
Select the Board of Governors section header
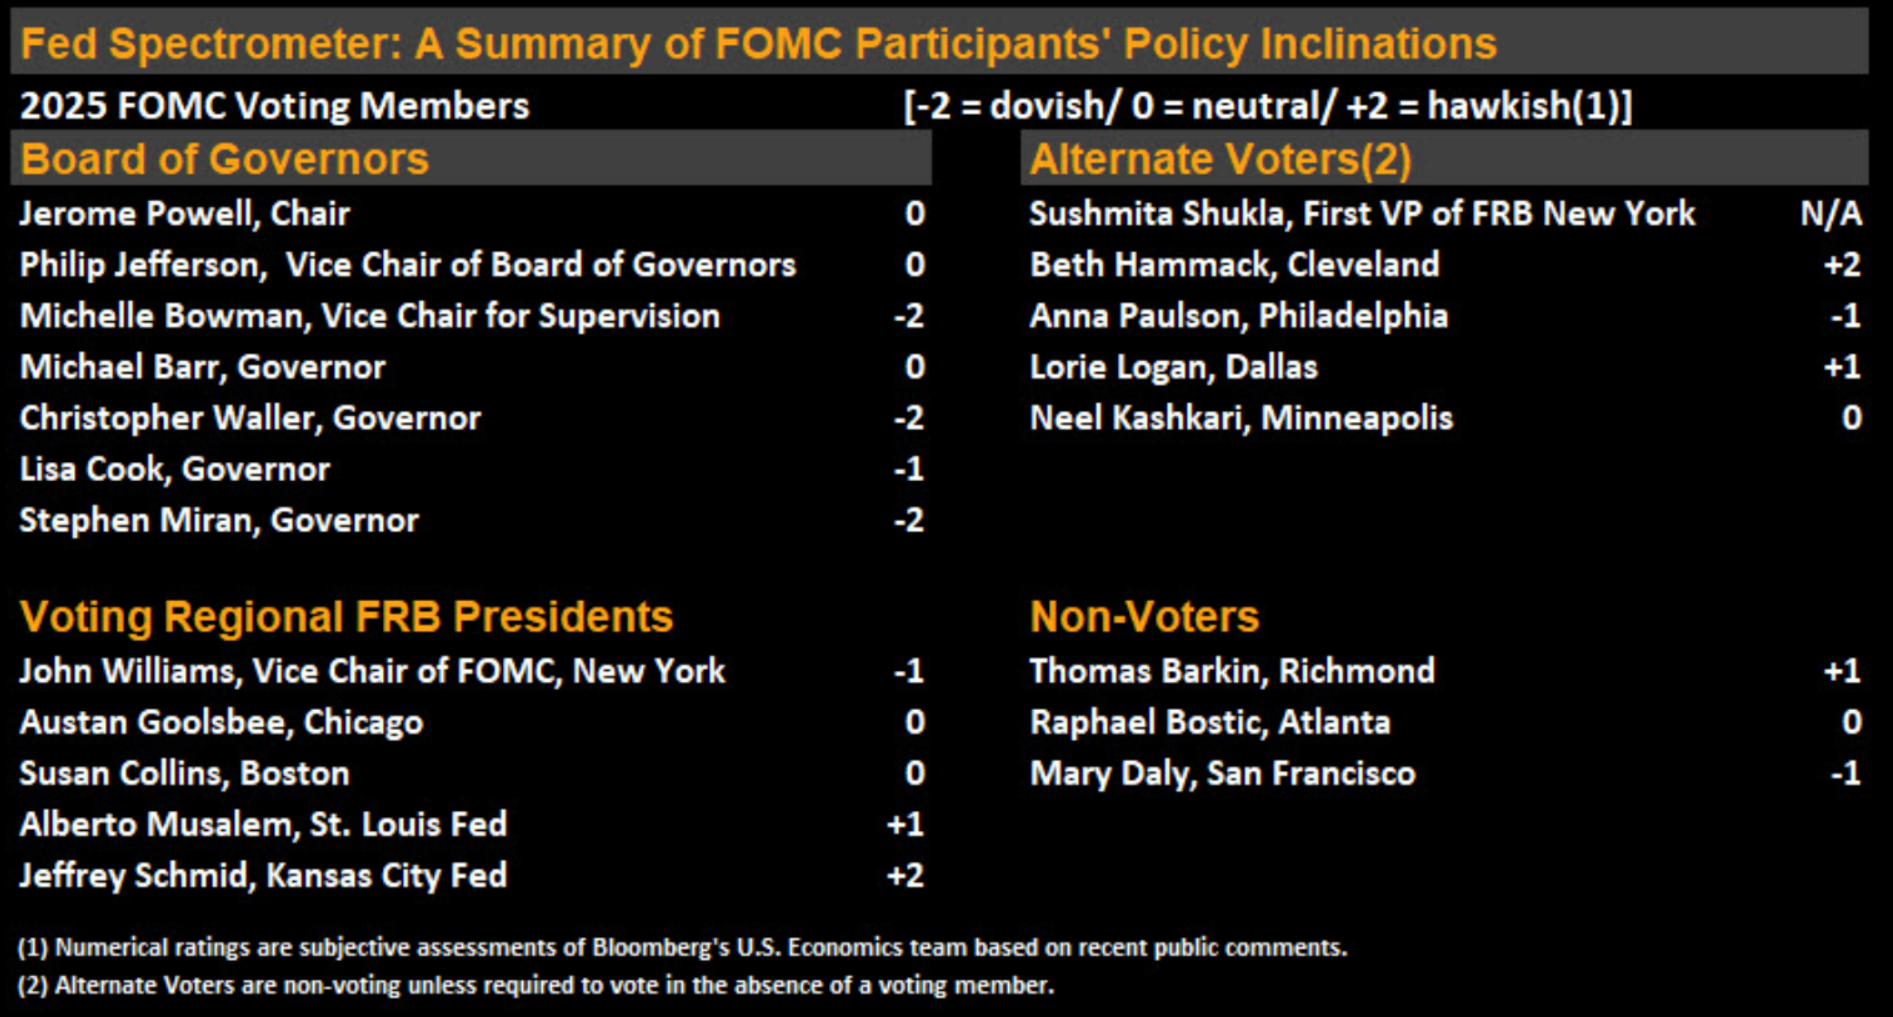225,159
